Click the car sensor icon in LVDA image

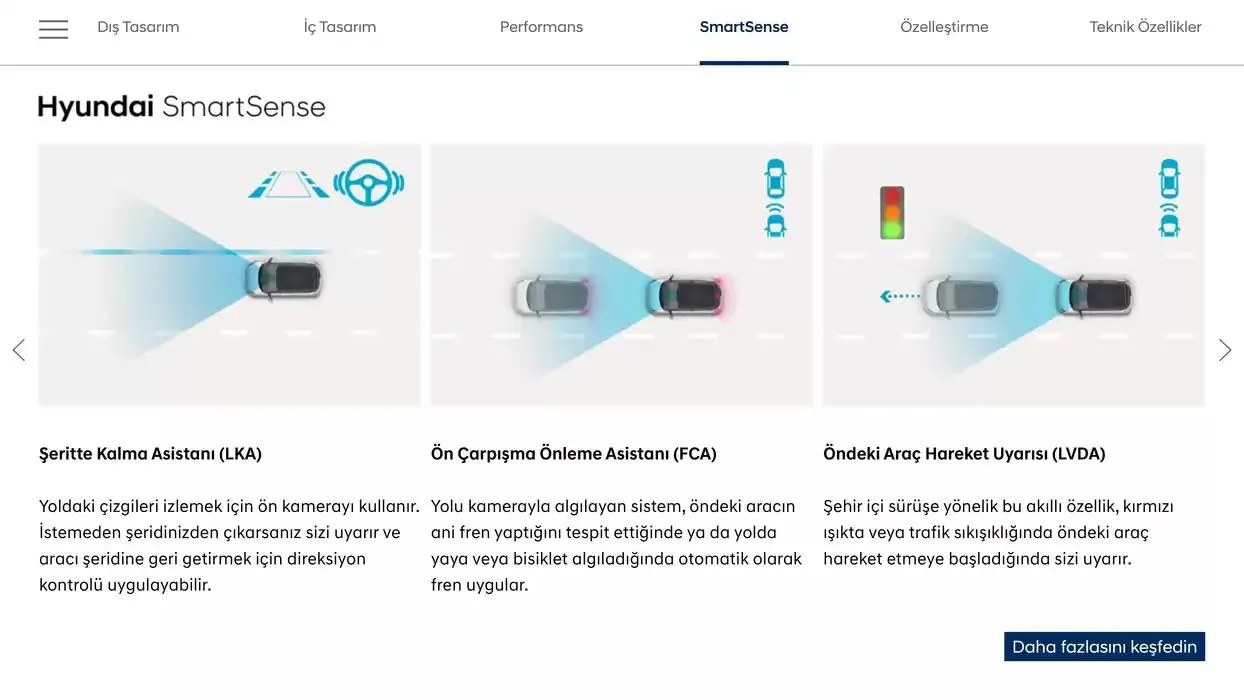pyautogui.click(x=1169, y=197)
